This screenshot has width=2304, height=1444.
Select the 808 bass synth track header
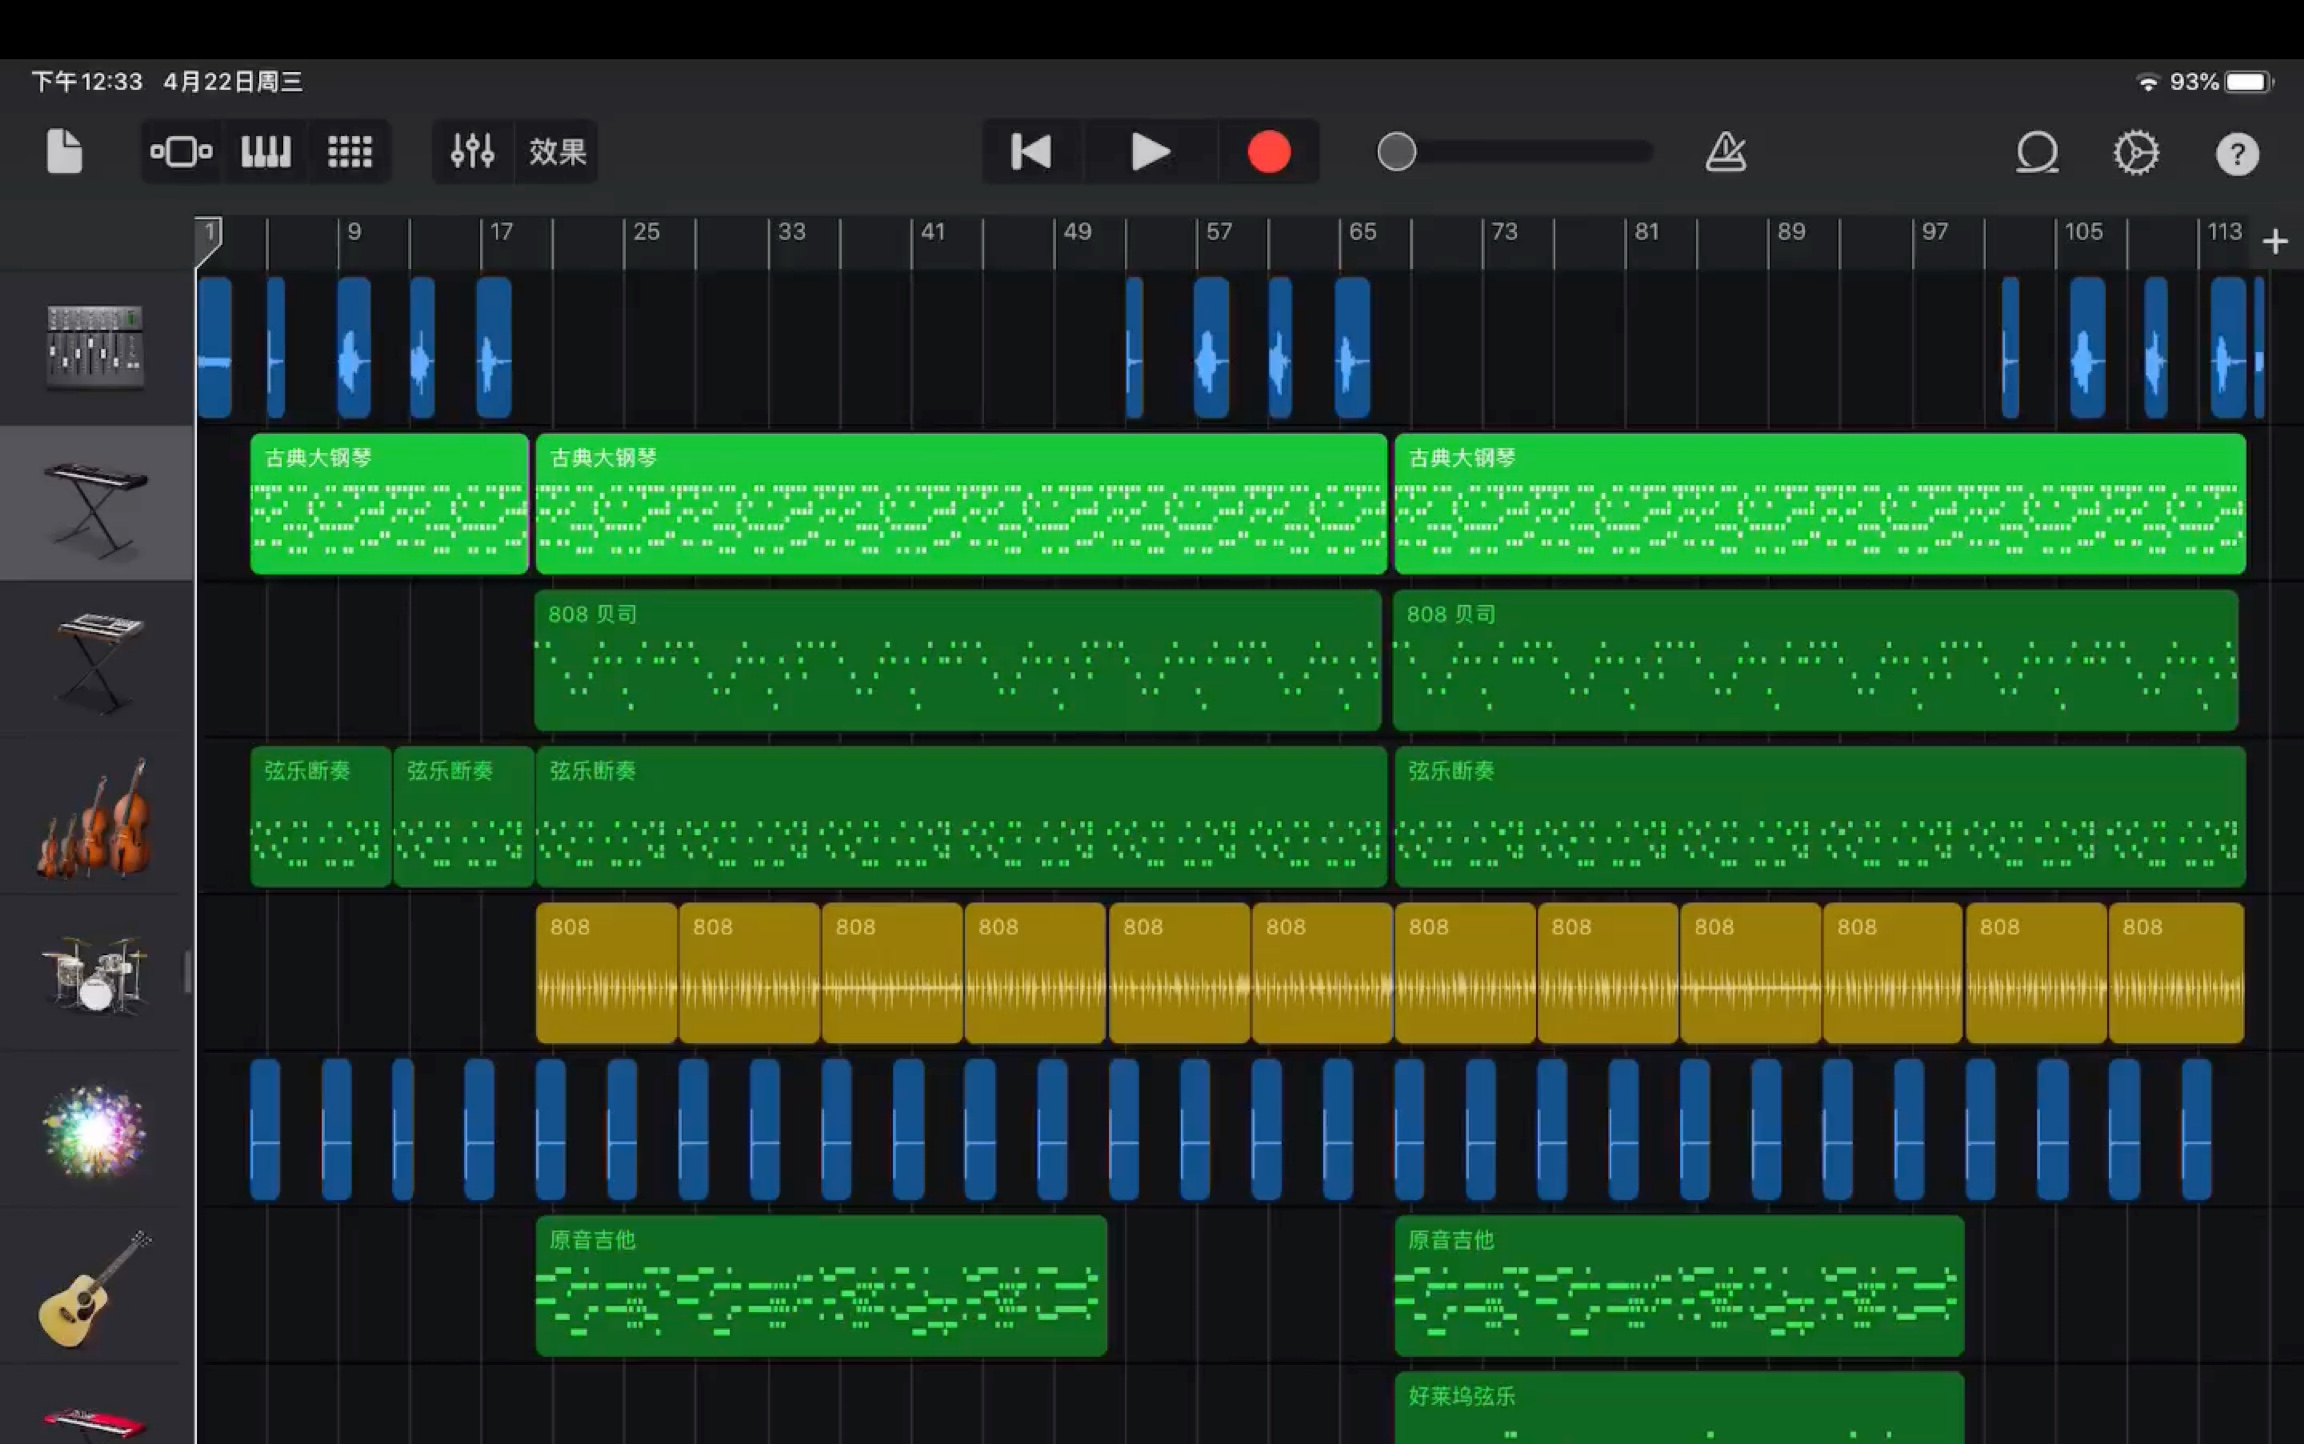click(96, 660)
